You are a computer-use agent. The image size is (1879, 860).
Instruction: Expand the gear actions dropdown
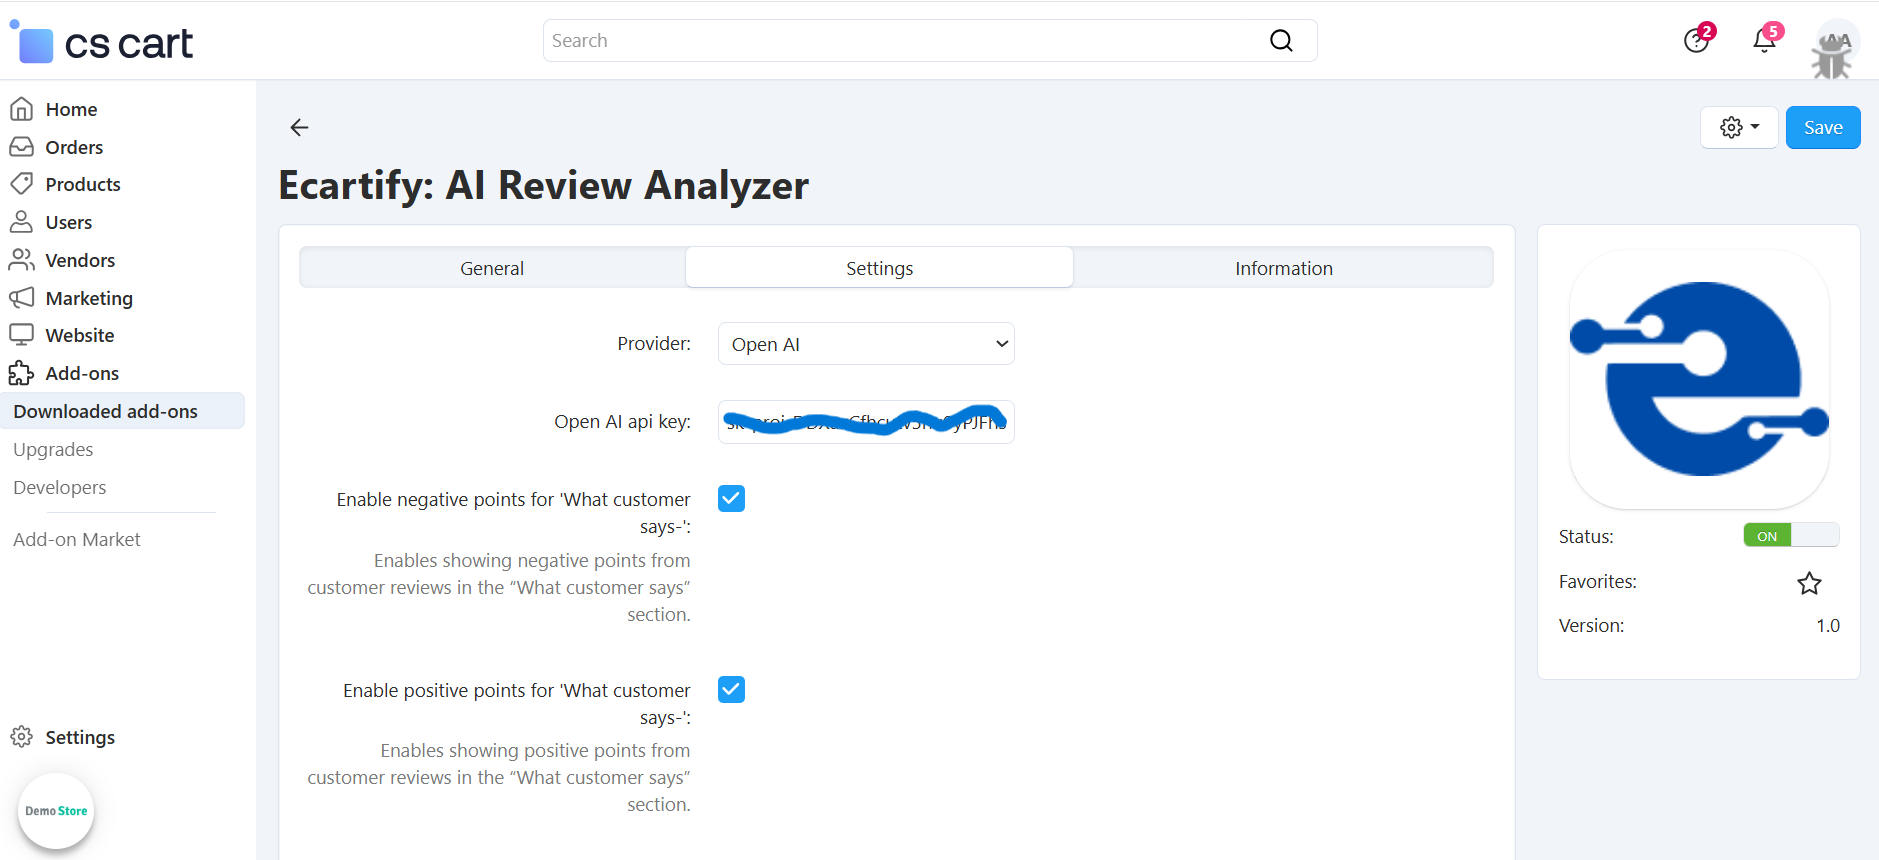(x=1739, y=128)
